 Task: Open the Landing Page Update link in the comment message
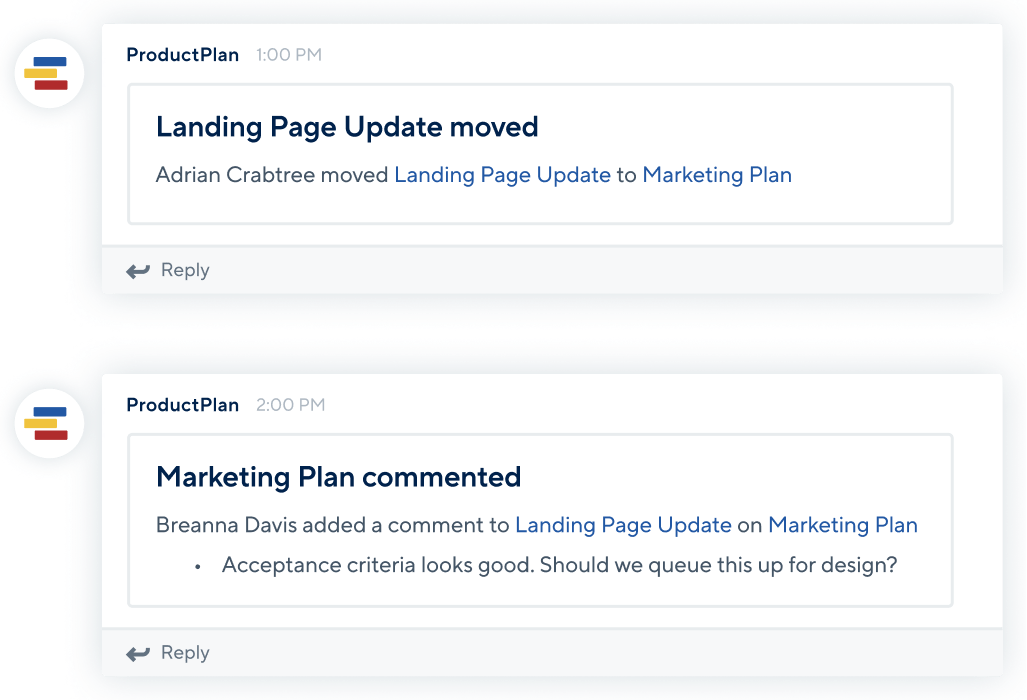(x=623, y=525)
